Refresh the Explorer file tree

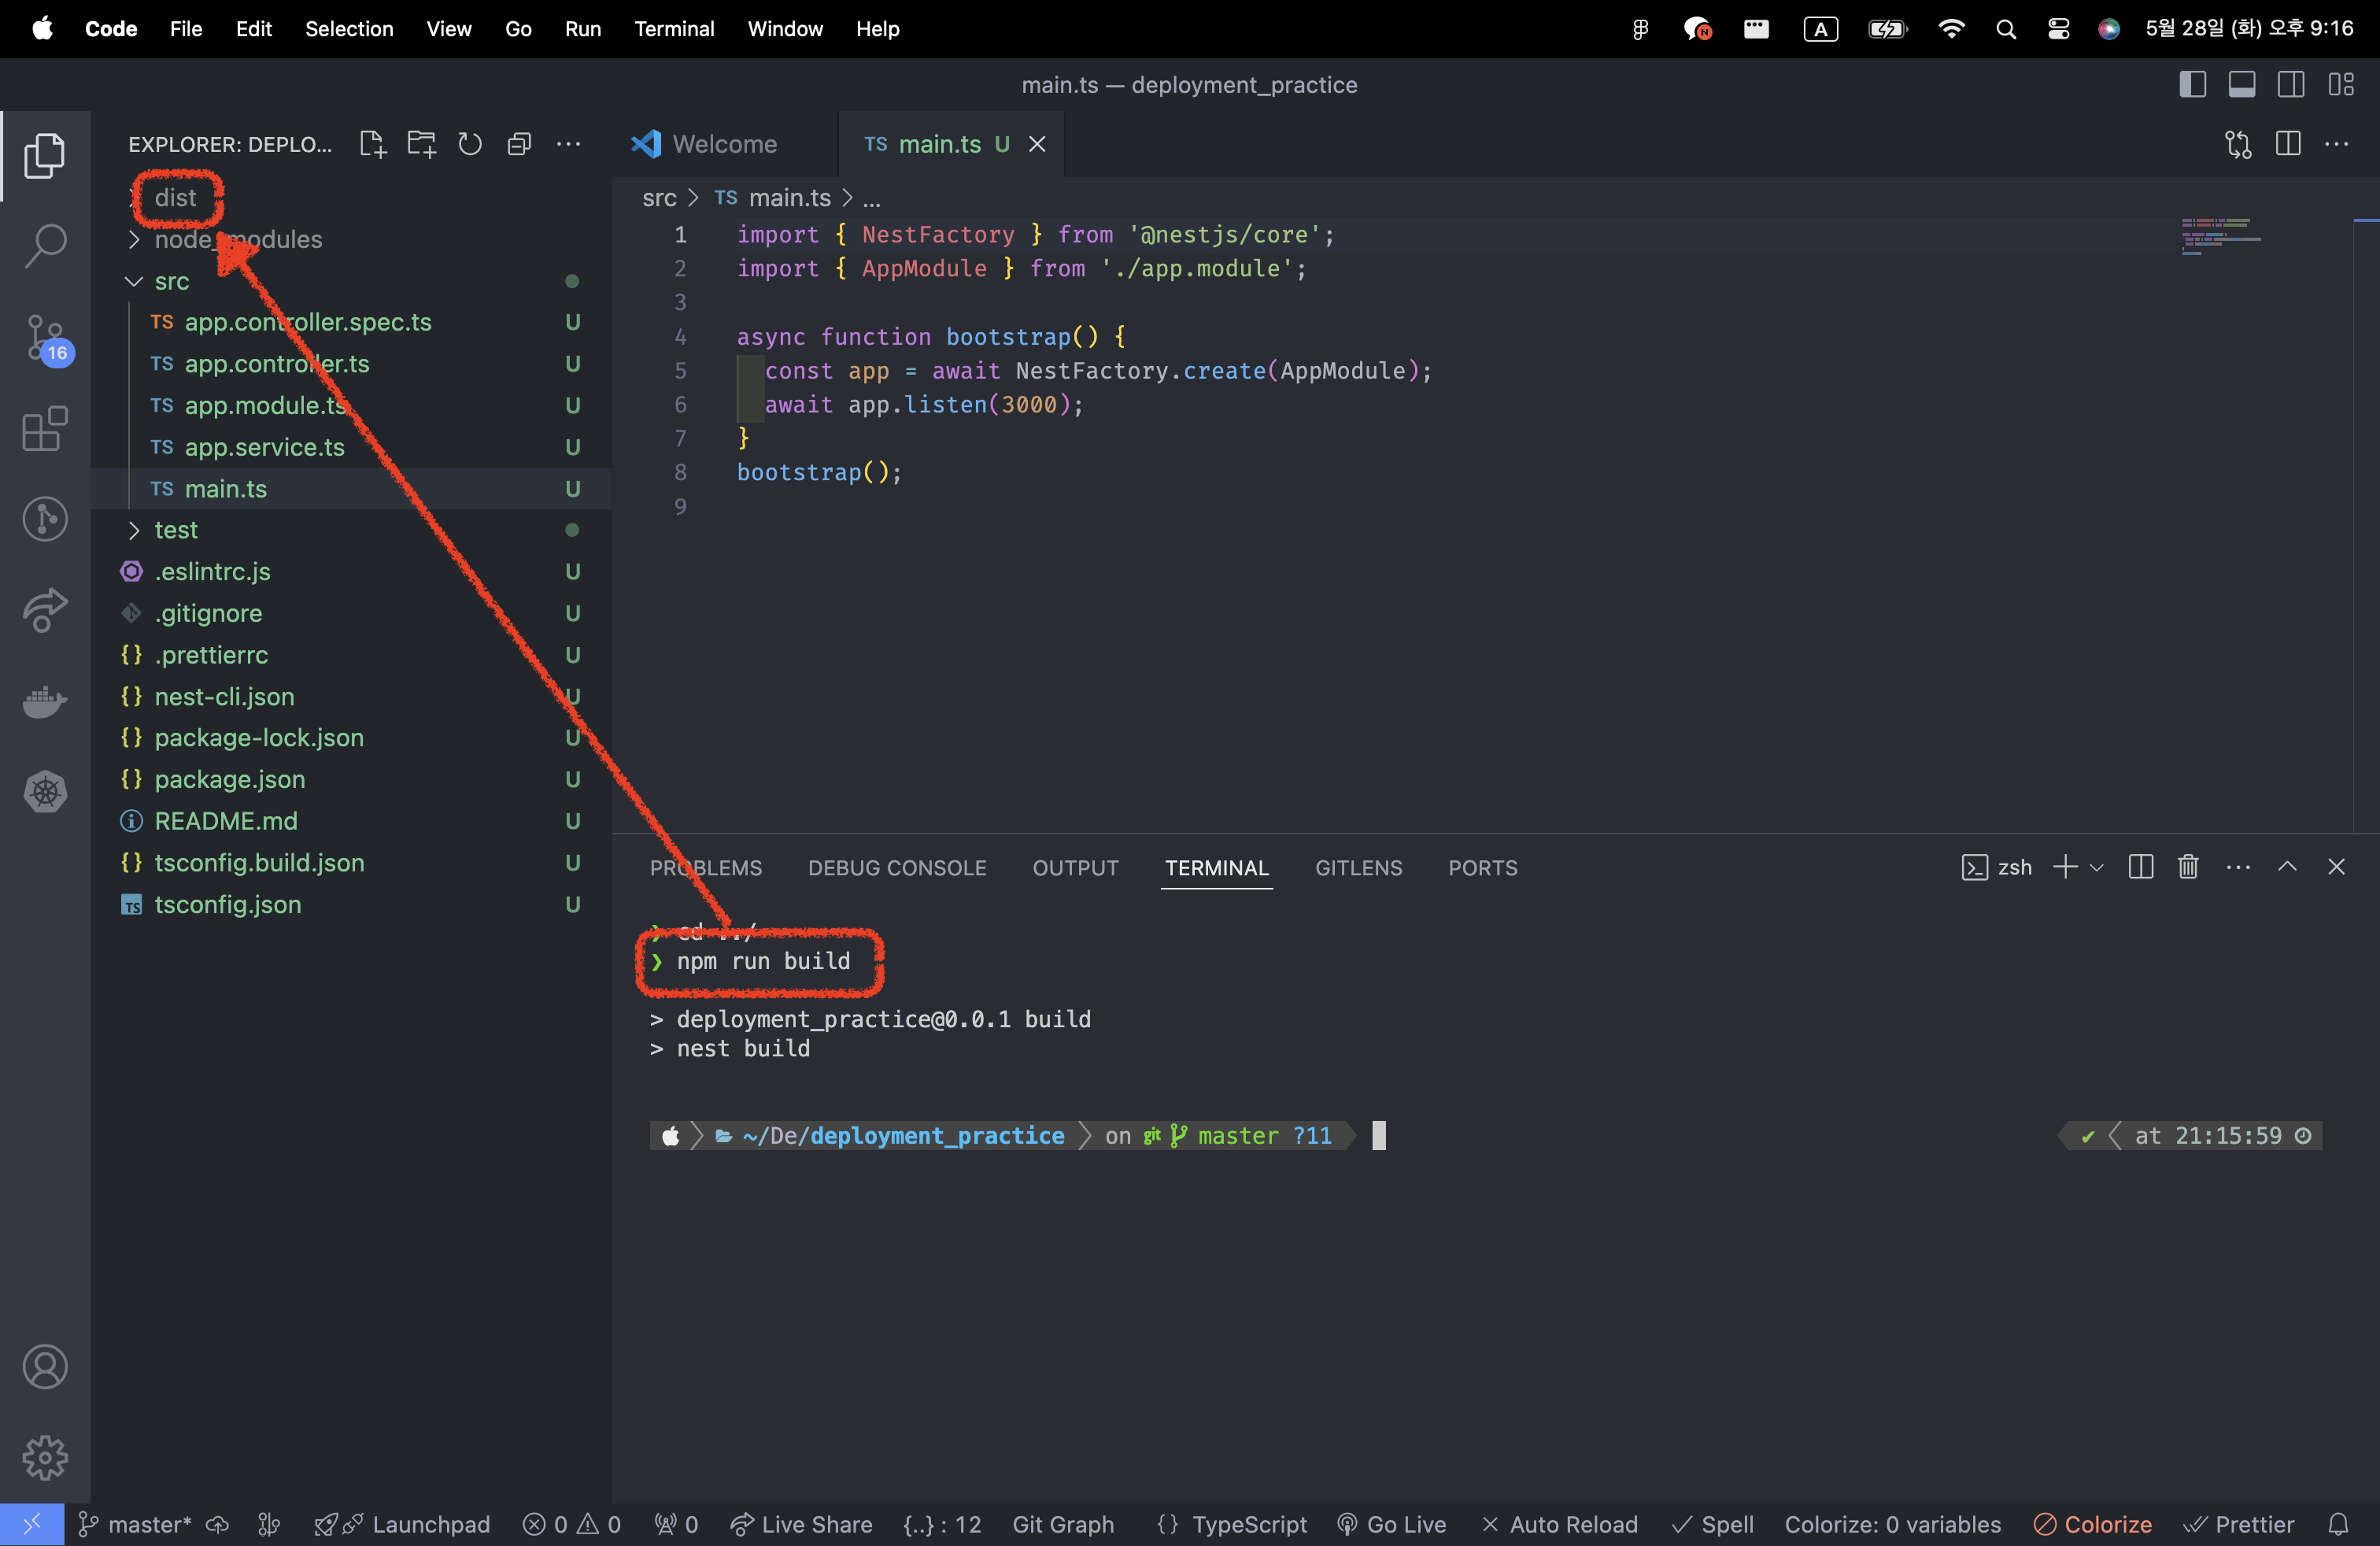[470, 144]
